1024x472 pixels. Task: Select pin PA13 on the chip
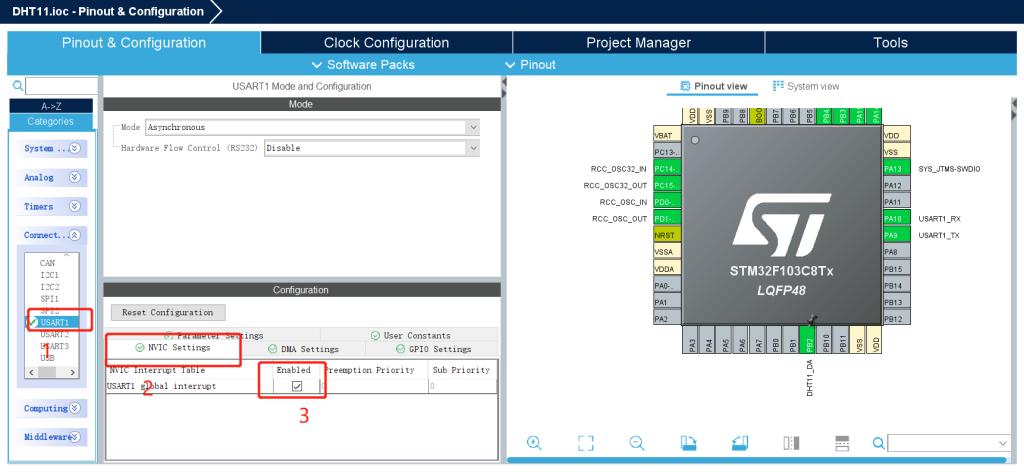click(895, 168)
